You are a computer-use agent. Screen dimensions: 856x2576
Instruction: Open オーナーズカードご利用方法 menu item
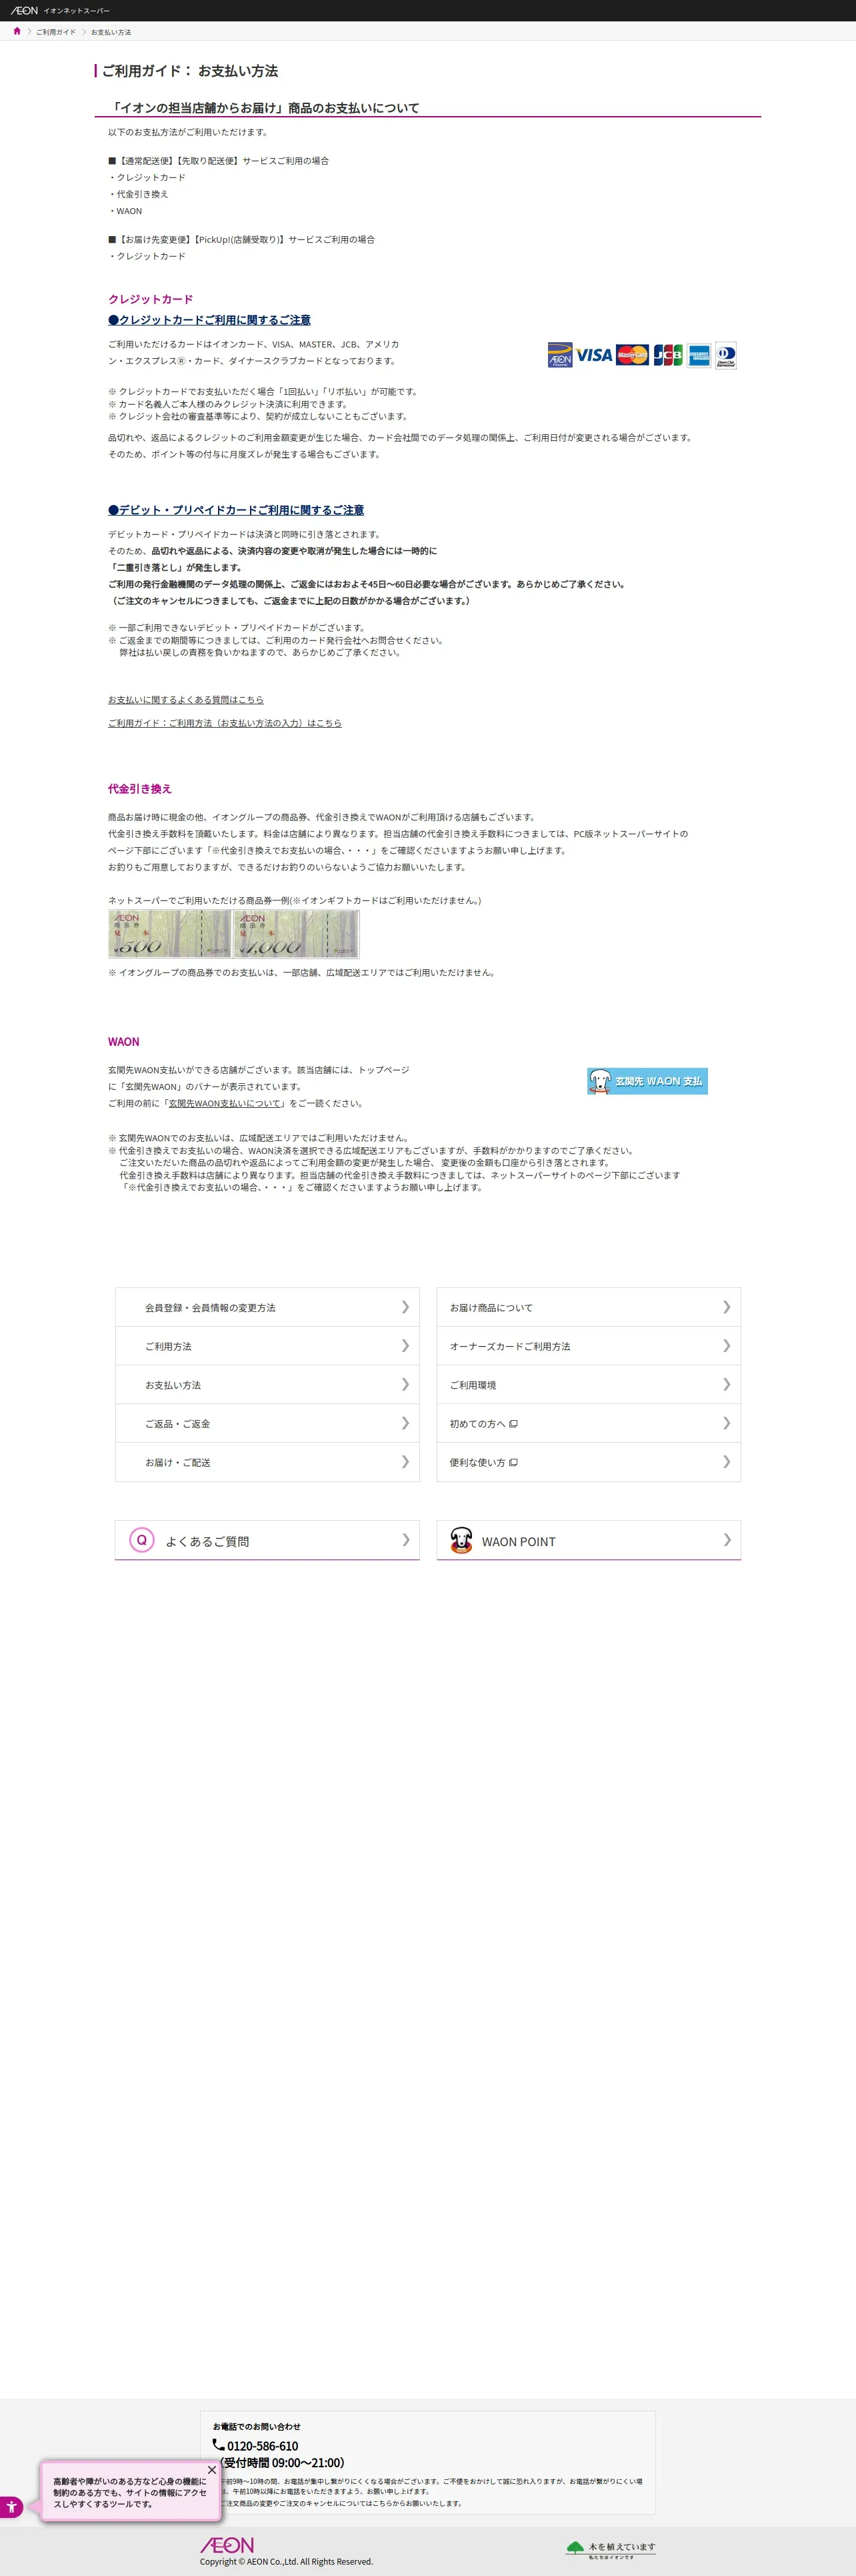[x=589, y=1346]
